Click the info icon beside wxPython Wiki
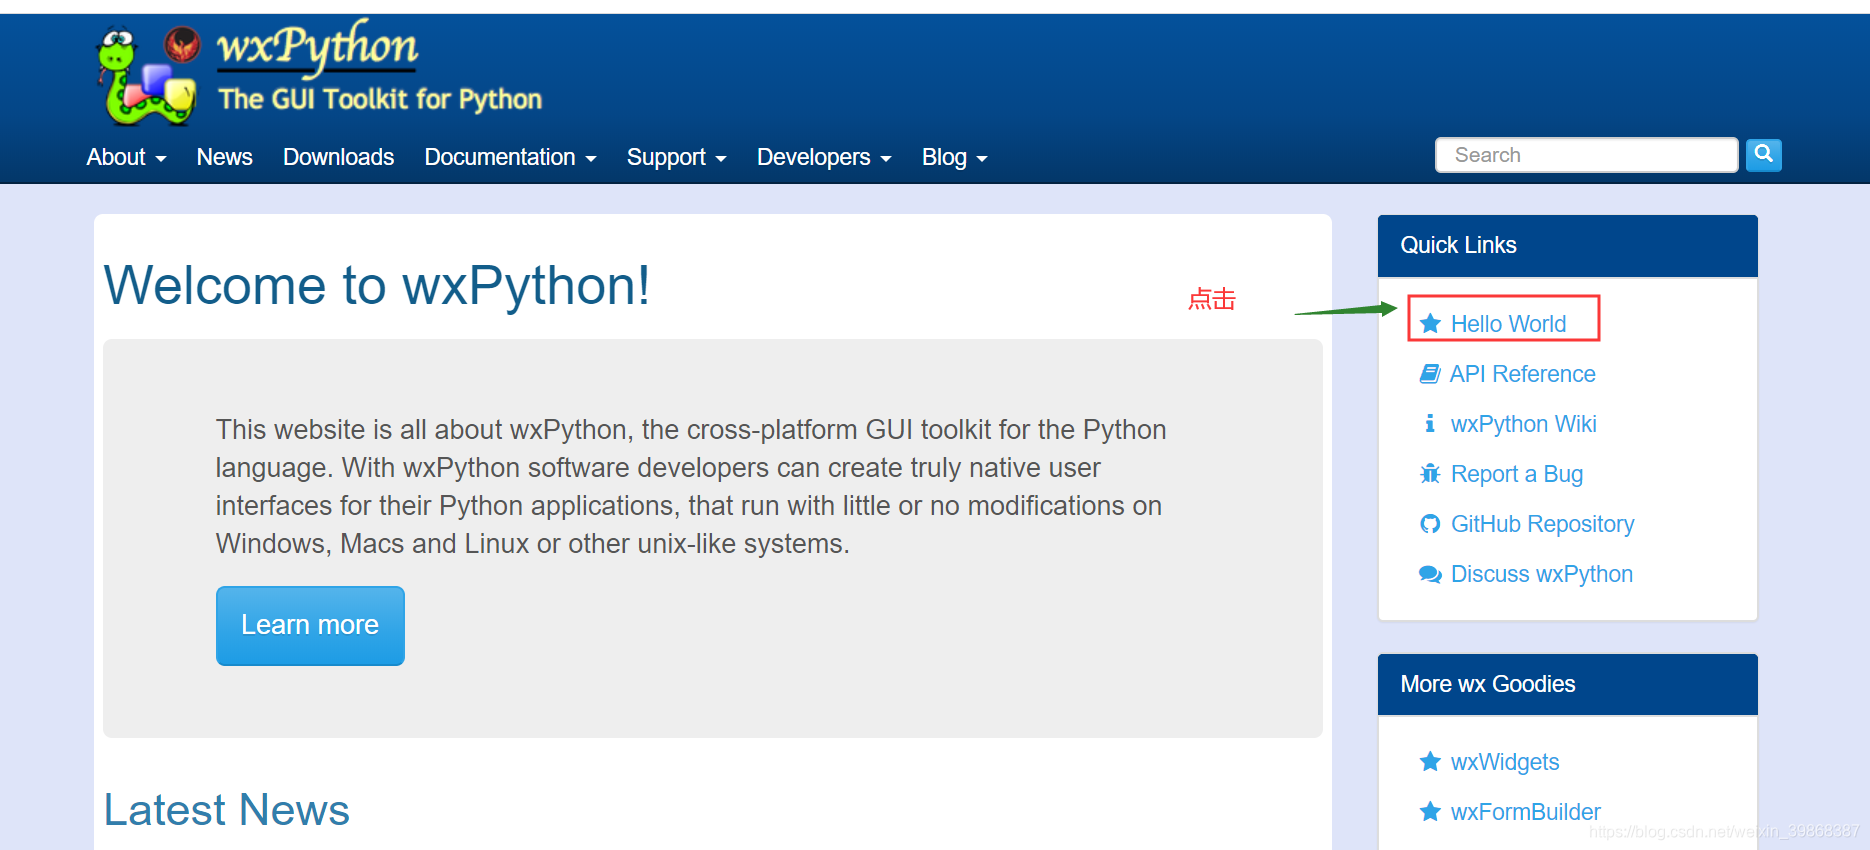Viewport: 1870px width, 850px height. point(1430,424)
